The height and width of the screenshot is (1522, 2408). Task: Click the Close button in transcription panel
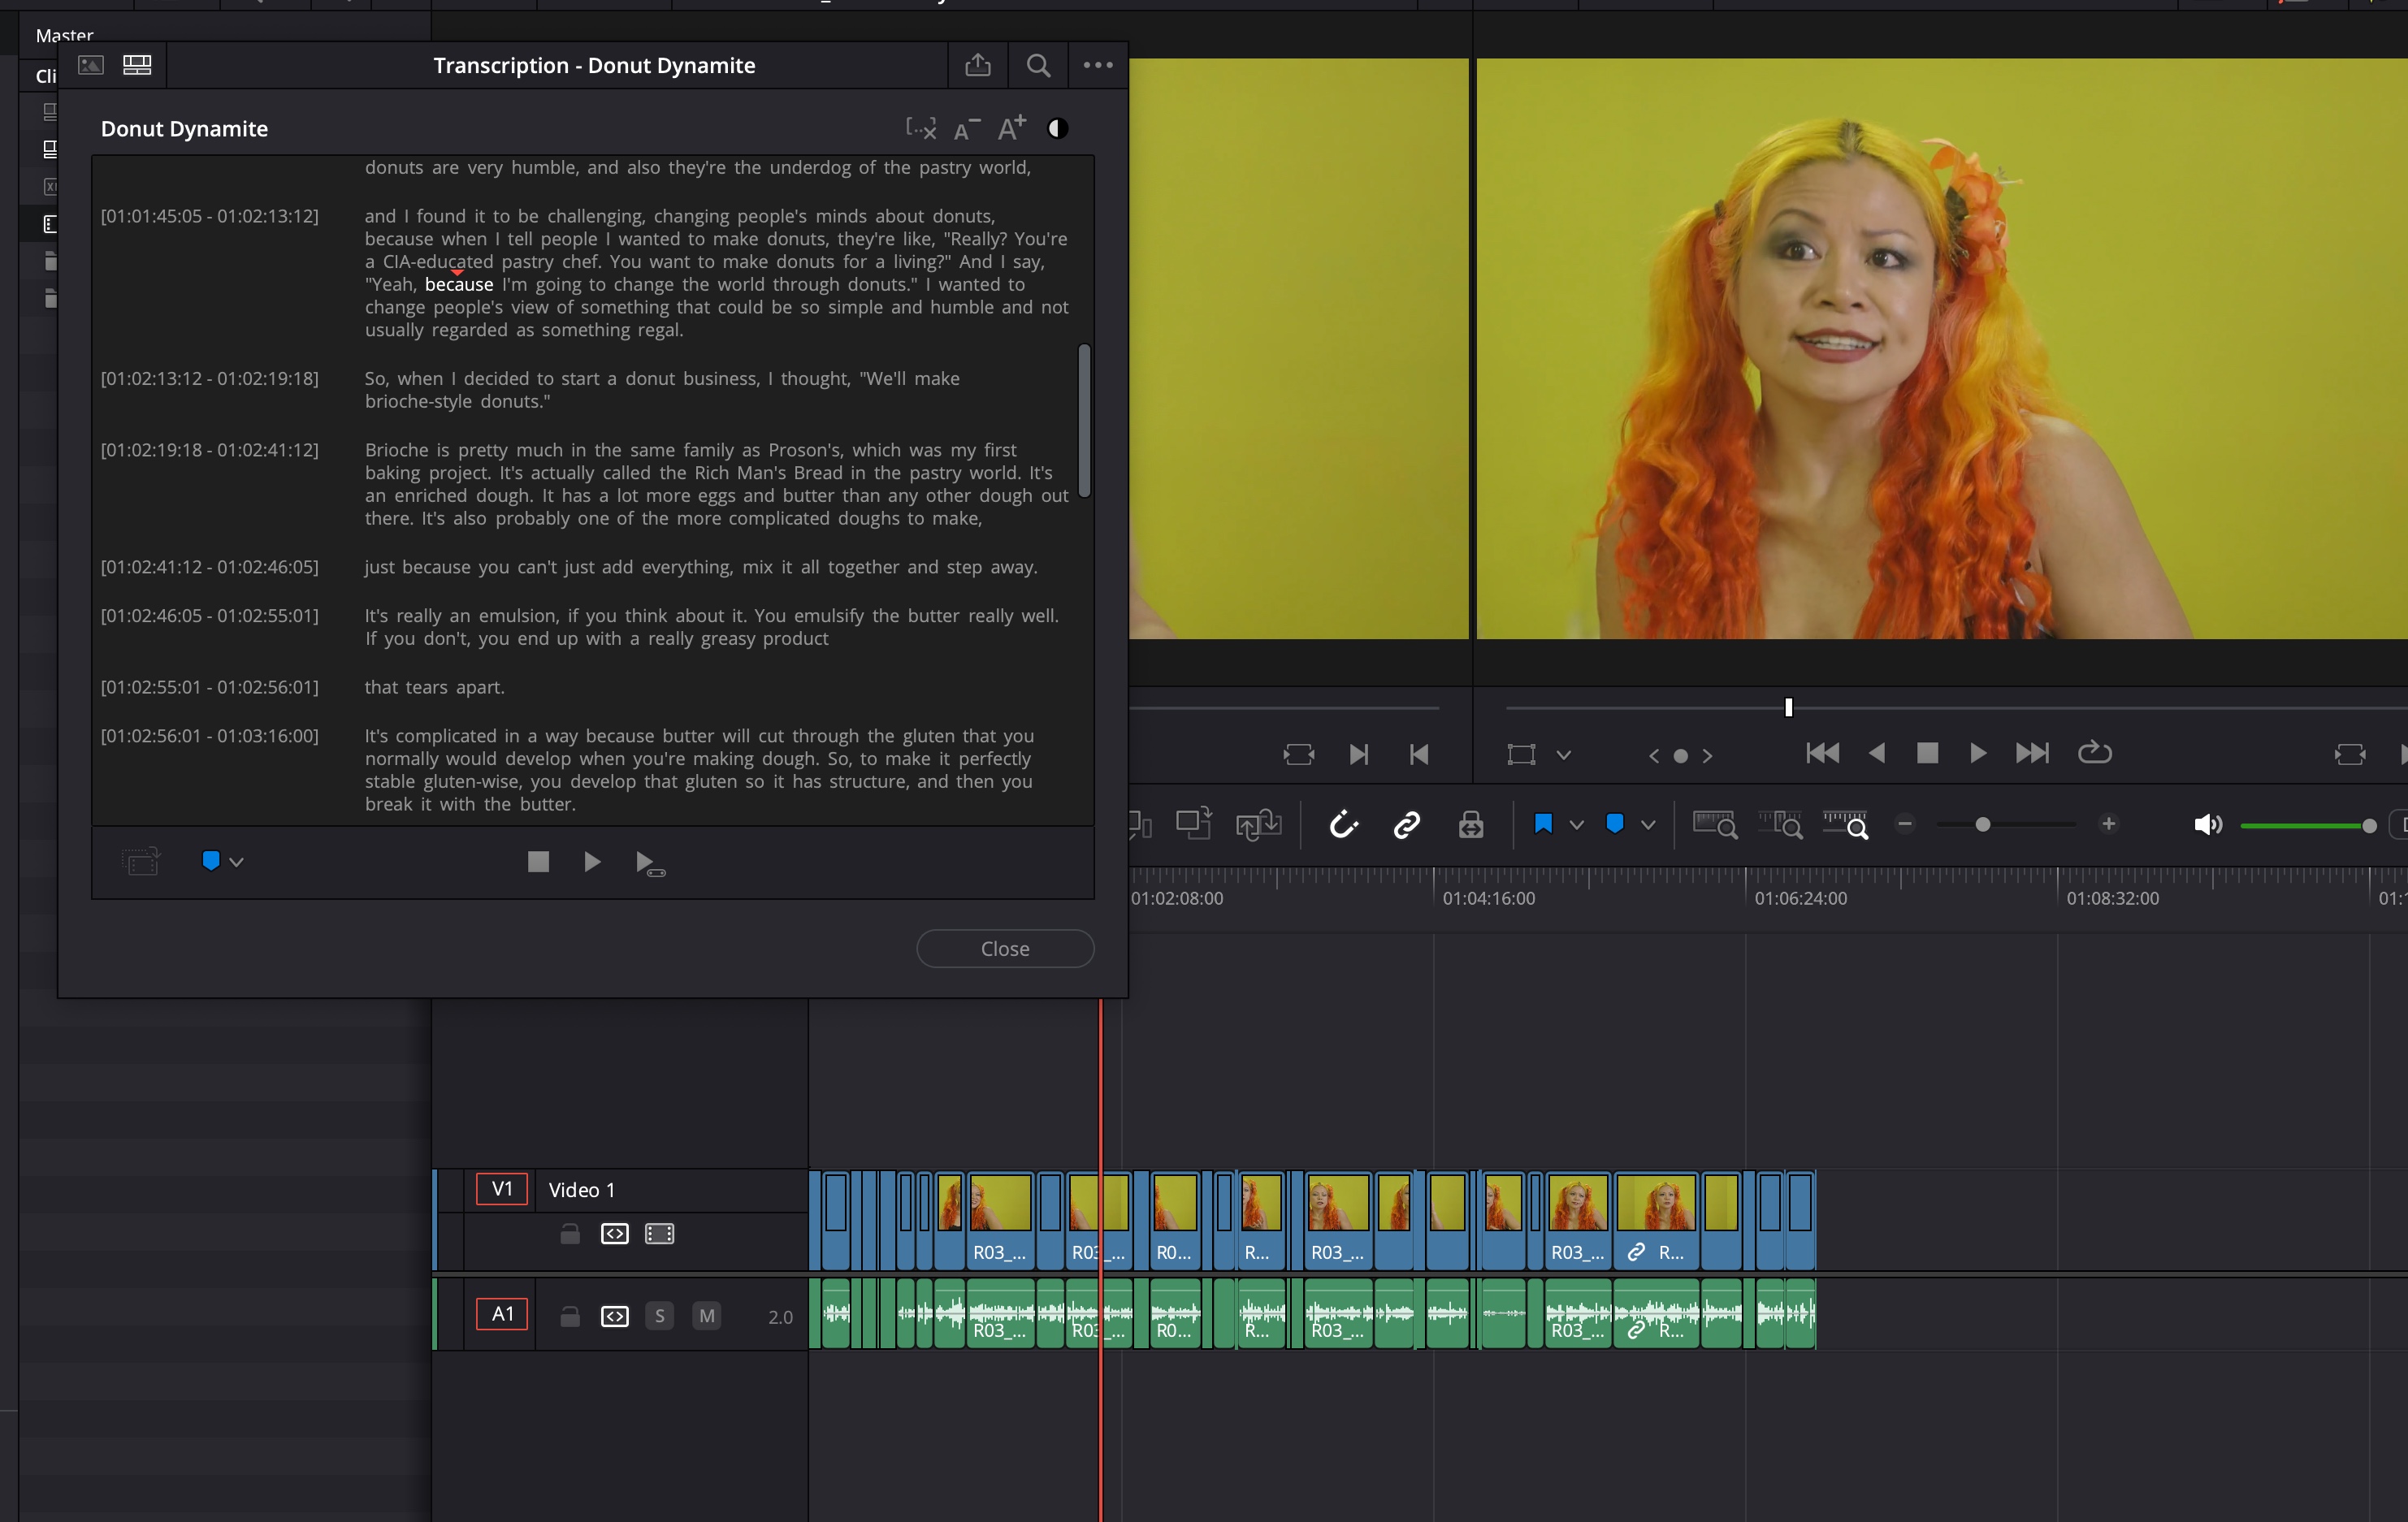click(x=1005, y=949)
